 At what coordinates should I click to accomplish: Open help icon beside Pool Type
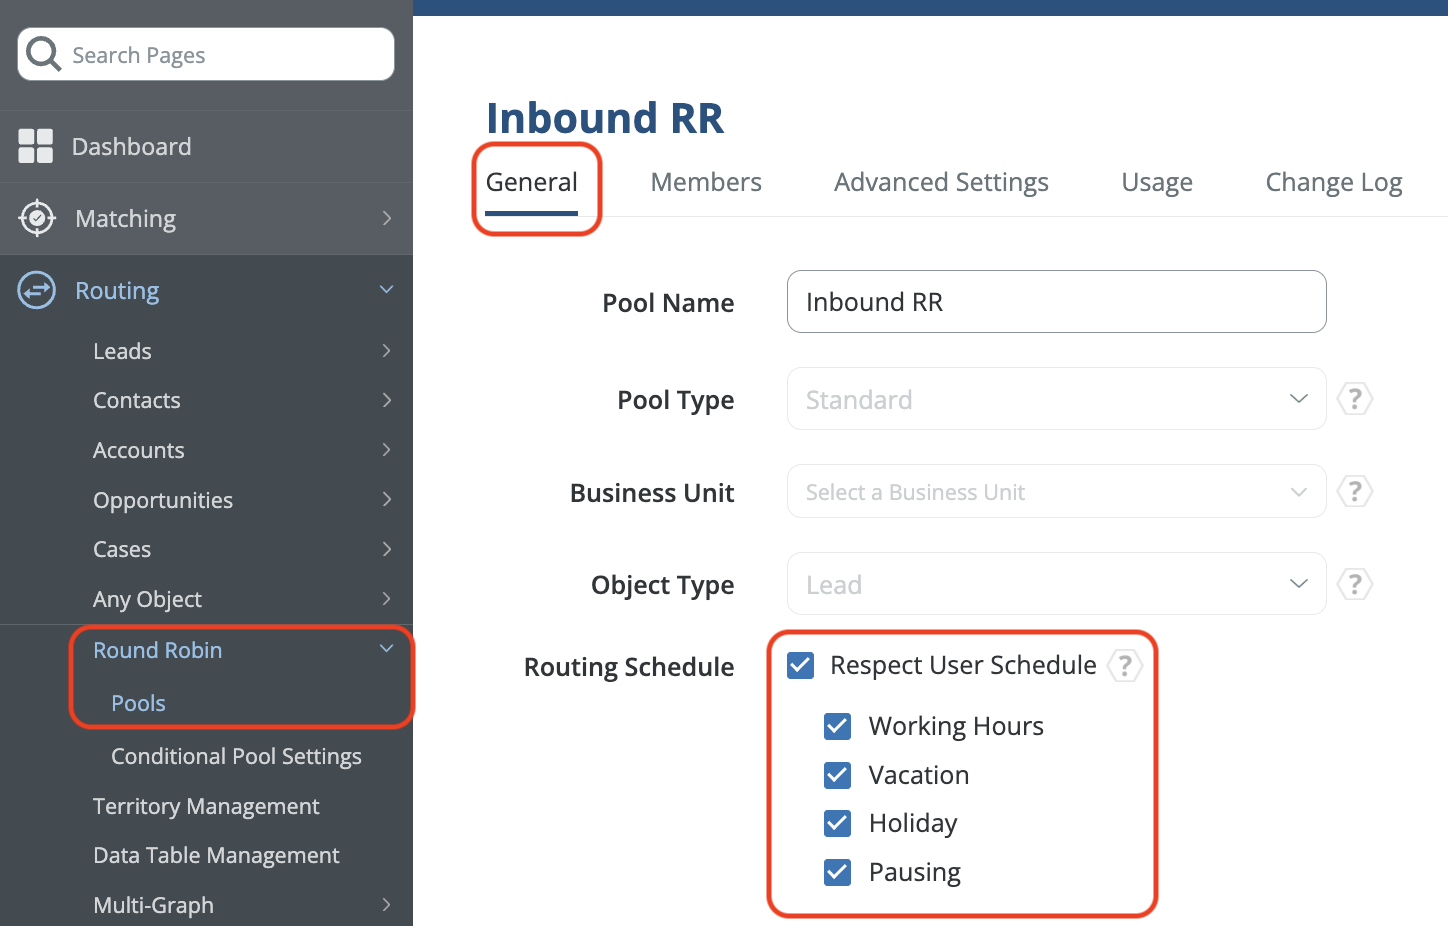tap(1355, 399)
